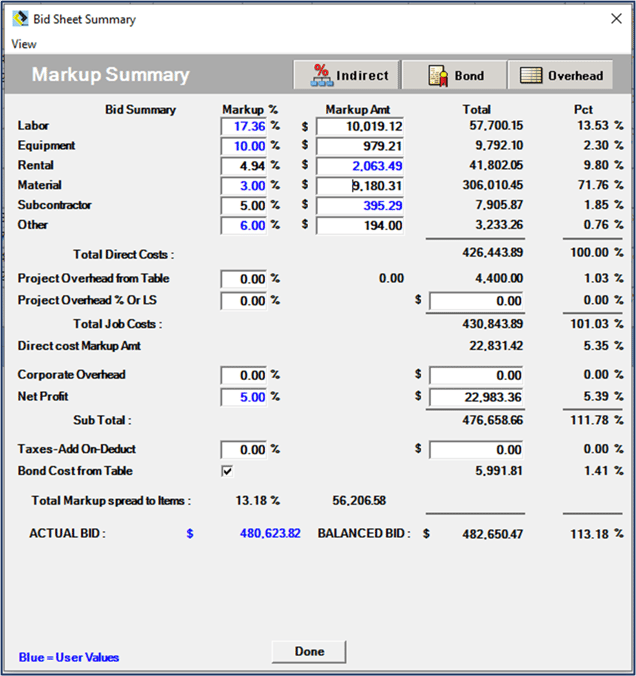Click Project Overhead from Table percent field
Viewport: 636px width, 676px height.
click(244, 279)
